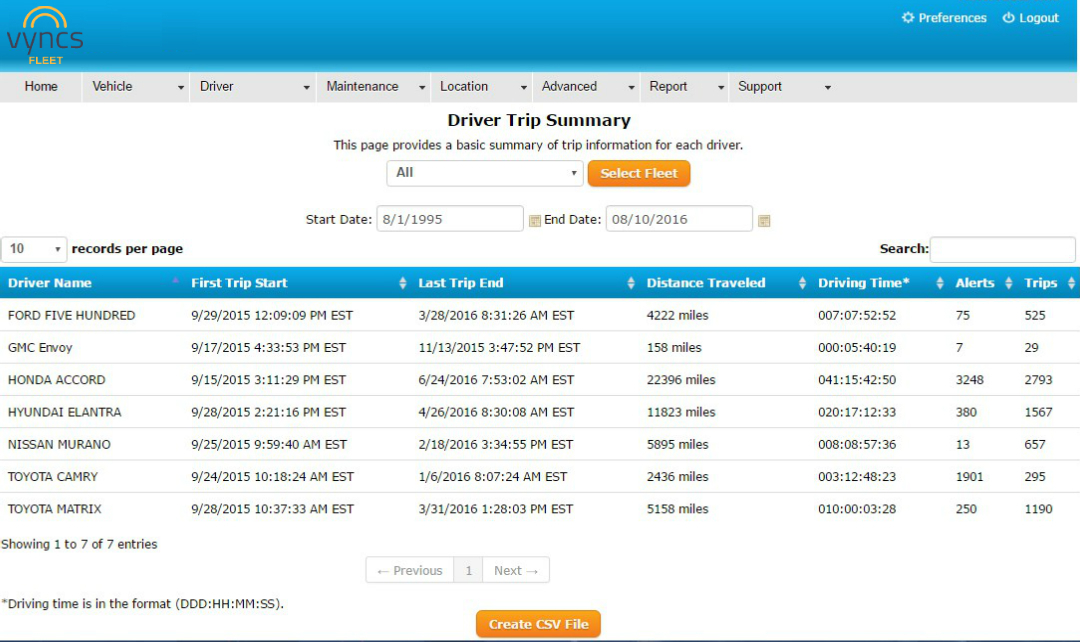1080x642 pixels.
Task: Click the 1190 trips cell
Action: (1038, 509)
